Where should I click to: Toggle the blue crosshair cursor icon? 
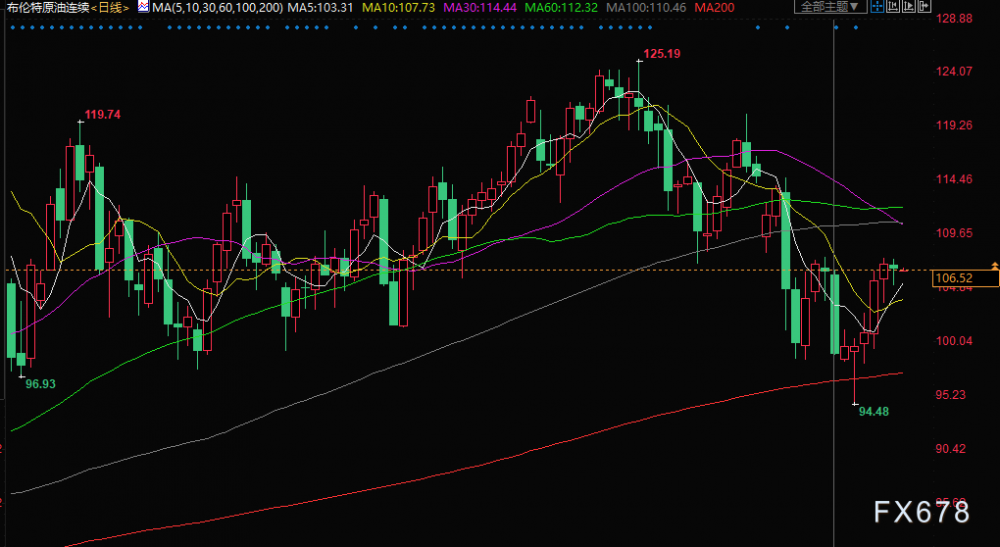point(878,6)
